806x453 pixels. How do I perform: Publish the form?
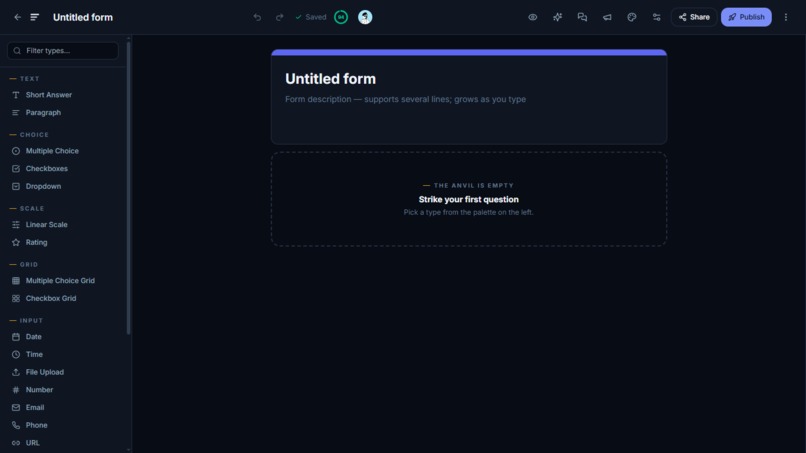746,17
